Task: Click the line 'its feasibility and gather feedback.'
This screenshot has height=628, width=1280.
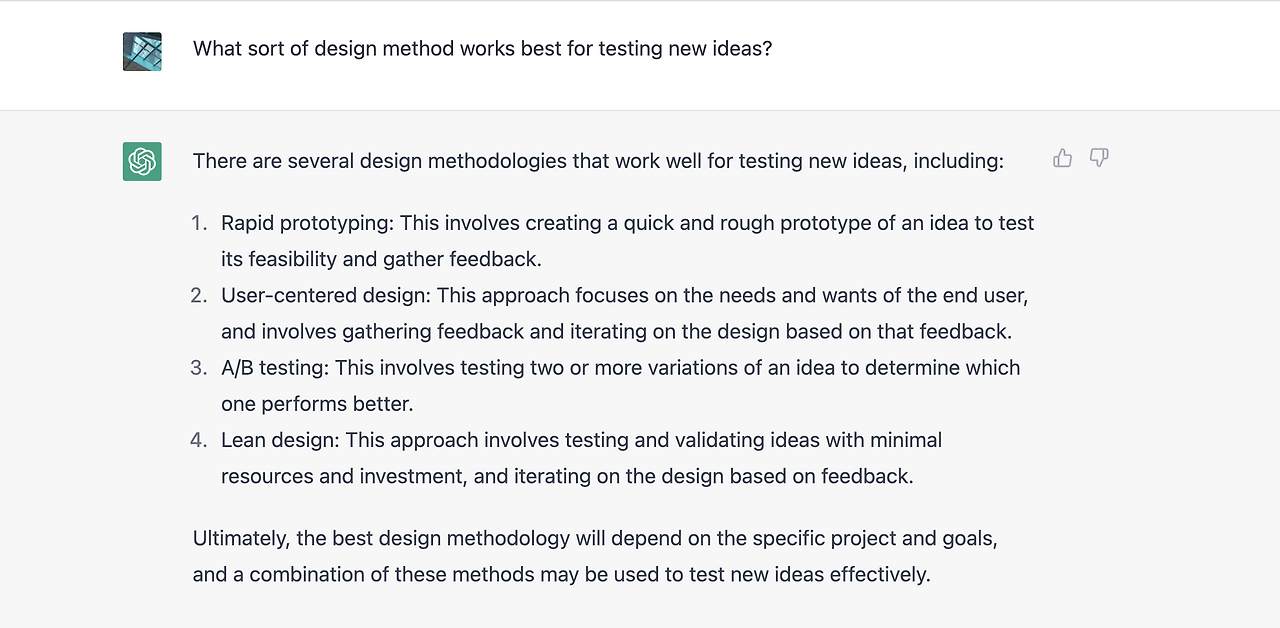Action: (381, 259)
